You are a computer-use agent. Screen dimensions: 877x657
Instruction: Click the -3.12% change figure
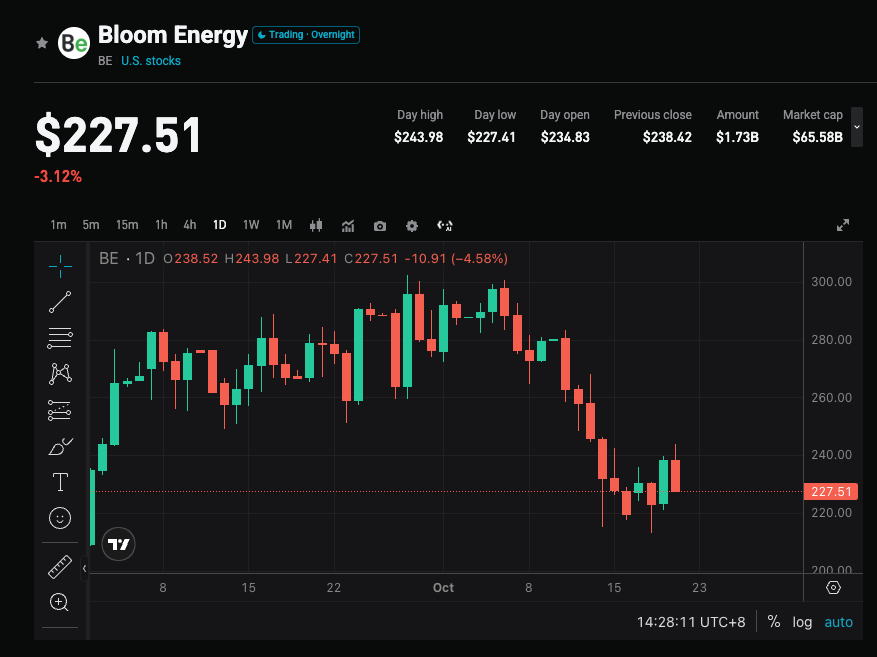(x=58, y=177)
